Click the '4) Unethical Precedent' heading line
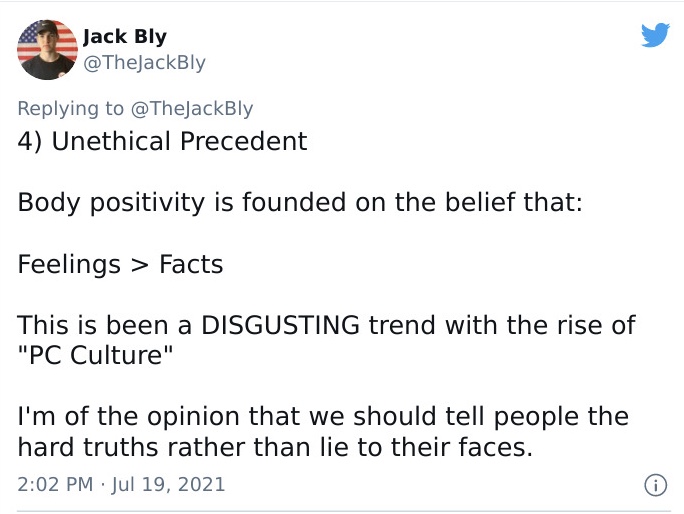The width and height of the screenshot is (684, 514). pos(162,141)
